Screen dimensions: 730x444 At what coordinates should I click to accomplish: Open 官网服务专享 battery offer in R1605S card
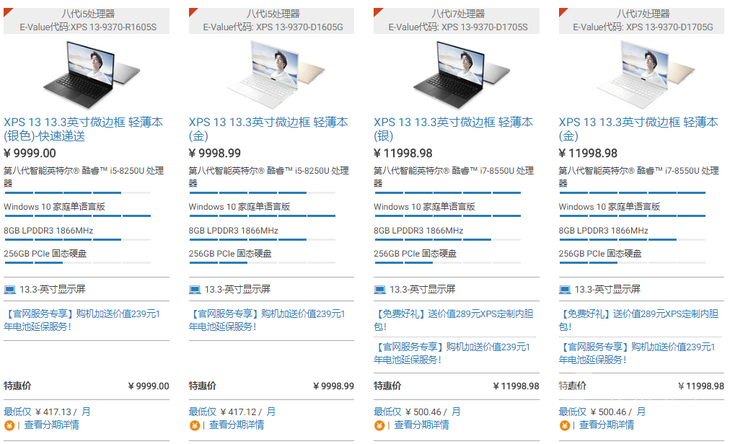(x=82, y=320)
